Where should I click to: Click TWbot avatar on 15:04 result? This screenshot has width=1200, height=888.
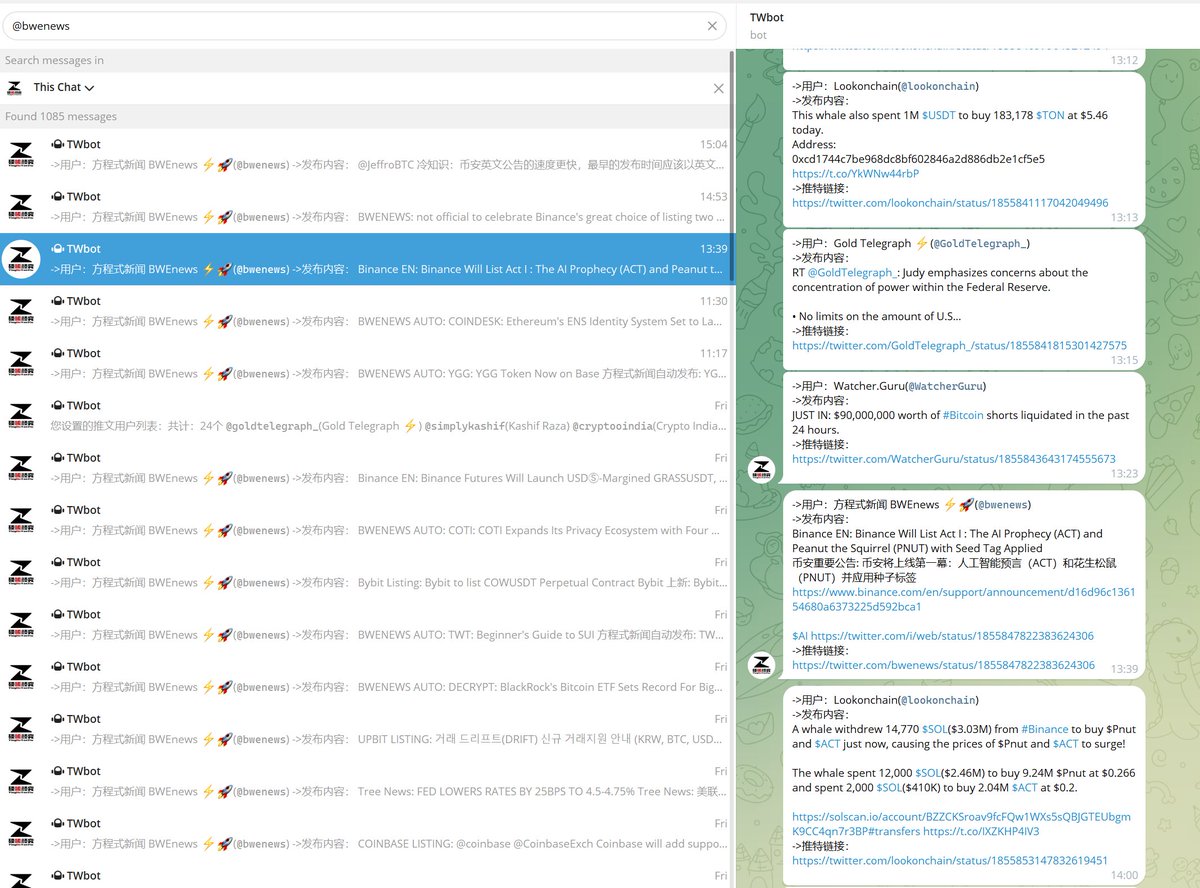(21, 155)
